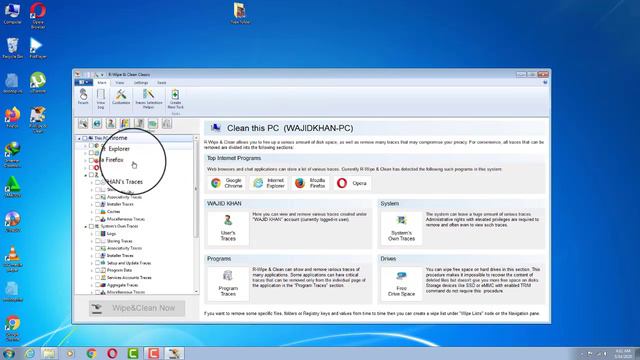Collapse the This PC root node
This screenshot has width=640, height=360.
click(79, 138)
